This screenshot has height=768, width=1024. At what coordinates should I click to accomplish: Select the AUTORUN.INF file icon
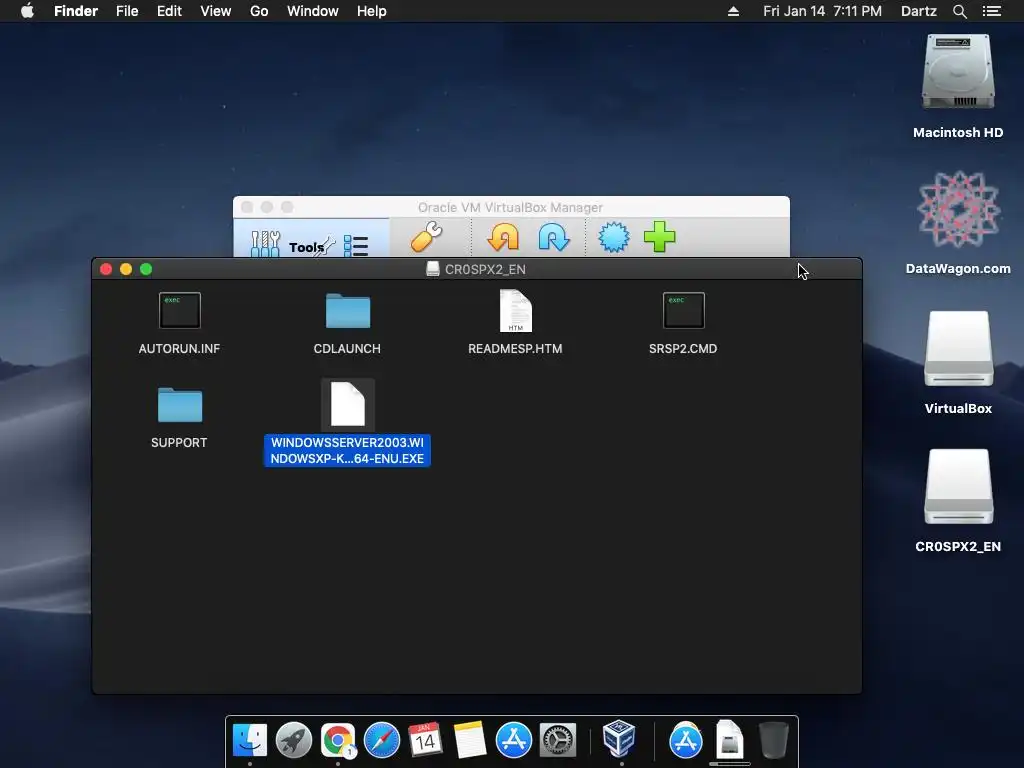(180, 310)
